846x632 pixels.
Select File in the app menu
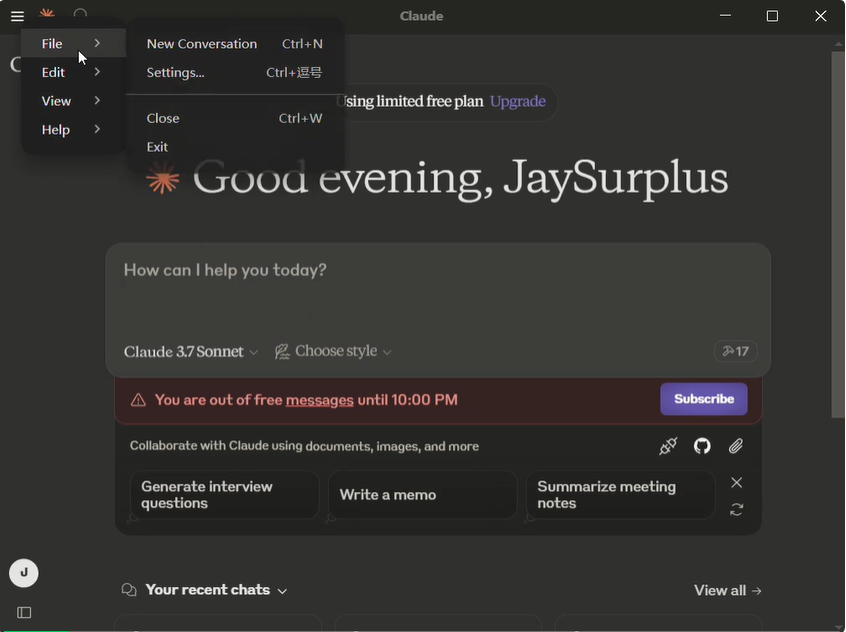point(73,43)
